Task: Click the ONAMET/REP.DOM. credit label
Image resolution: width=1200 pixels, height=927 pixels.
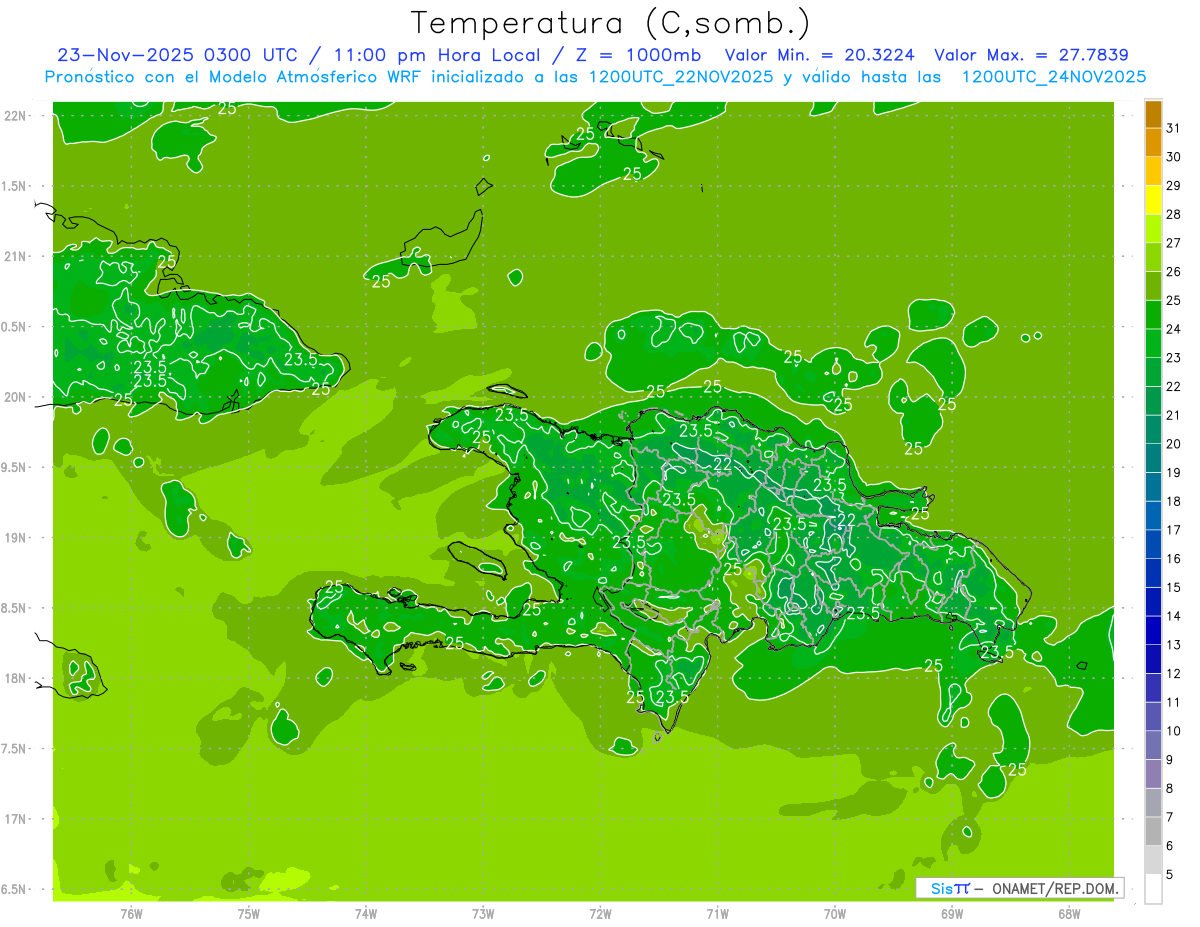Action: 1055,888
